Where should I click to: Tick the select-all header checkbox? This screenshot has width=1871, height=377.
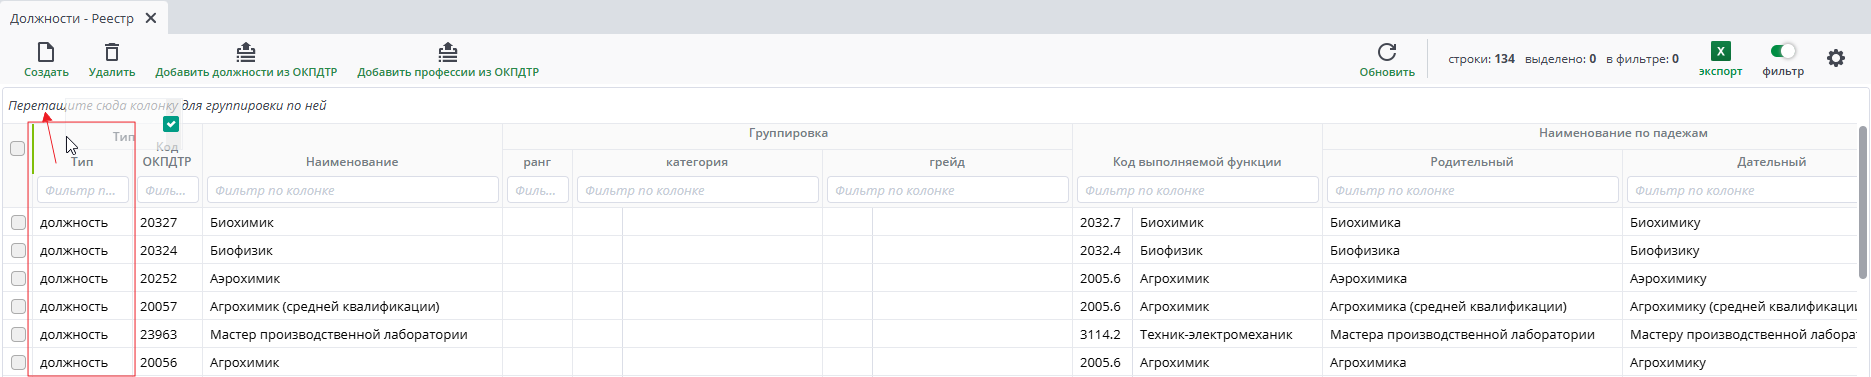[17, 148]
